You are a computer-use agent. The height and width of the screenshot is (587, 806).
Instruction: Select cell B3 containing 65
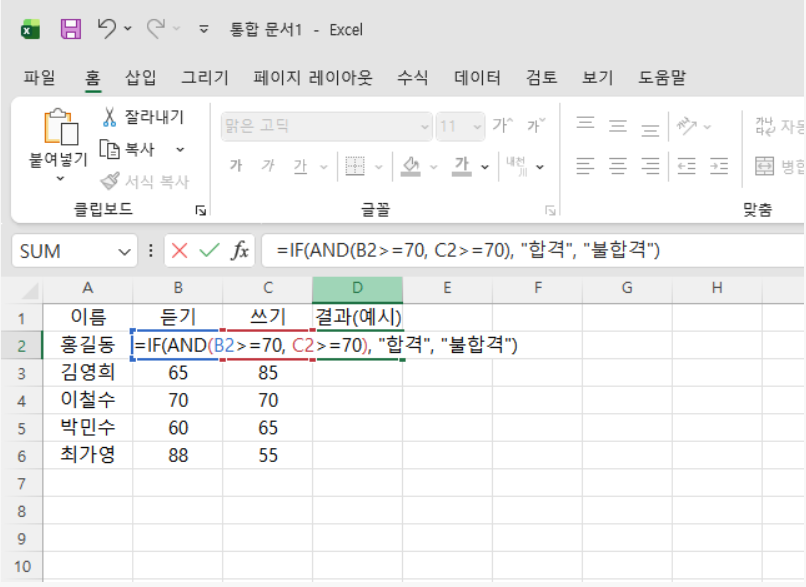pos(177,373)
